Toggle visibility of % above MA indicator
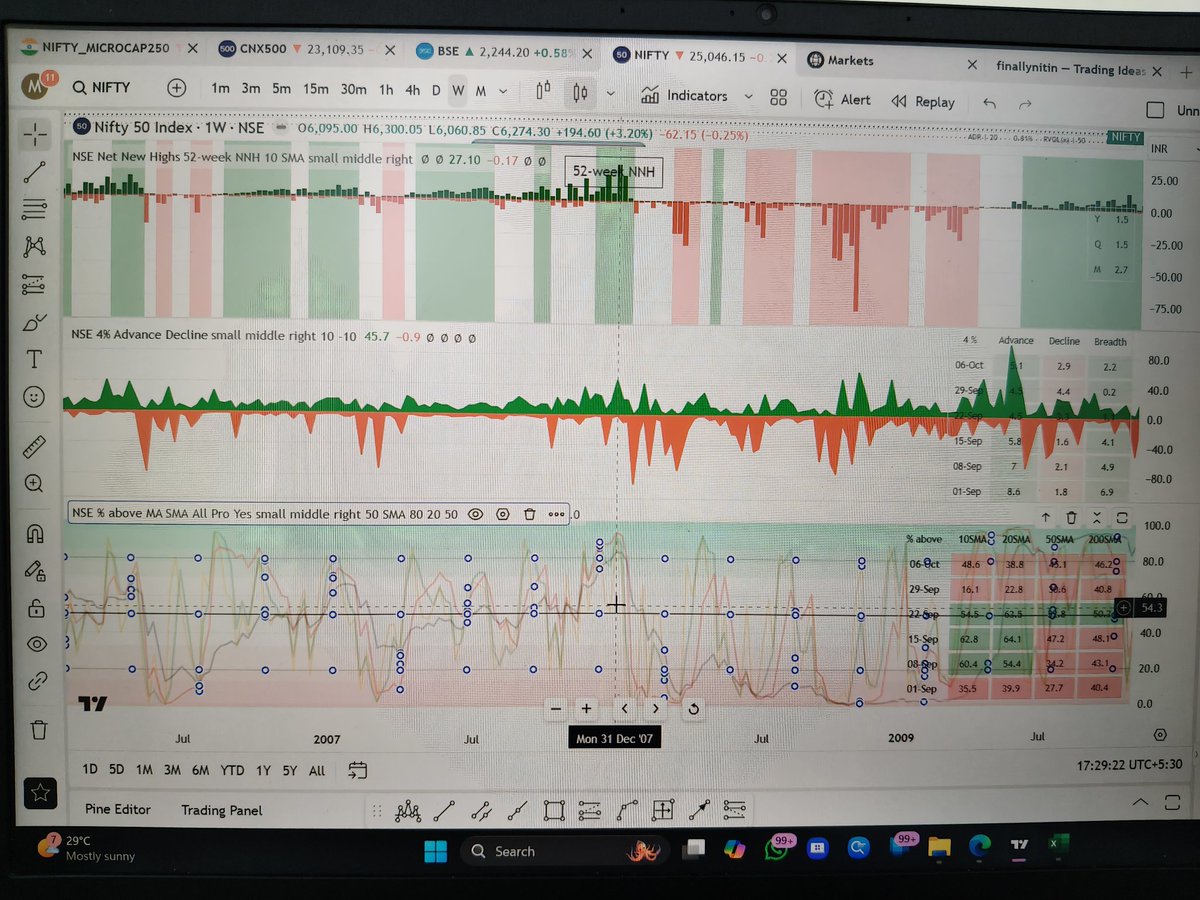The height and width of the screenshot is (900, 1200). point(476,514)
